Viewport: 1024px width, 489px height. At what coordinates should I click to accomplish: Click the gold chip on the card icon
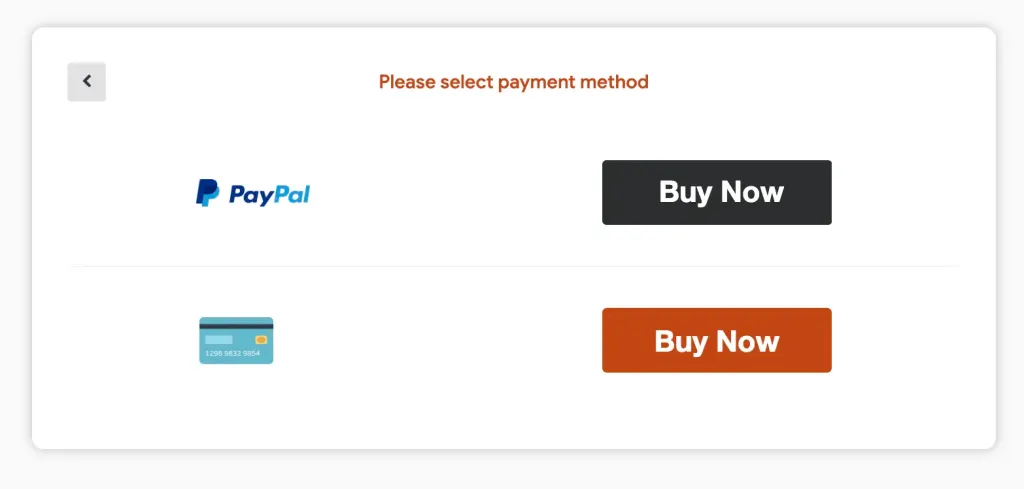pyautogui.click(x=261, y=340)
